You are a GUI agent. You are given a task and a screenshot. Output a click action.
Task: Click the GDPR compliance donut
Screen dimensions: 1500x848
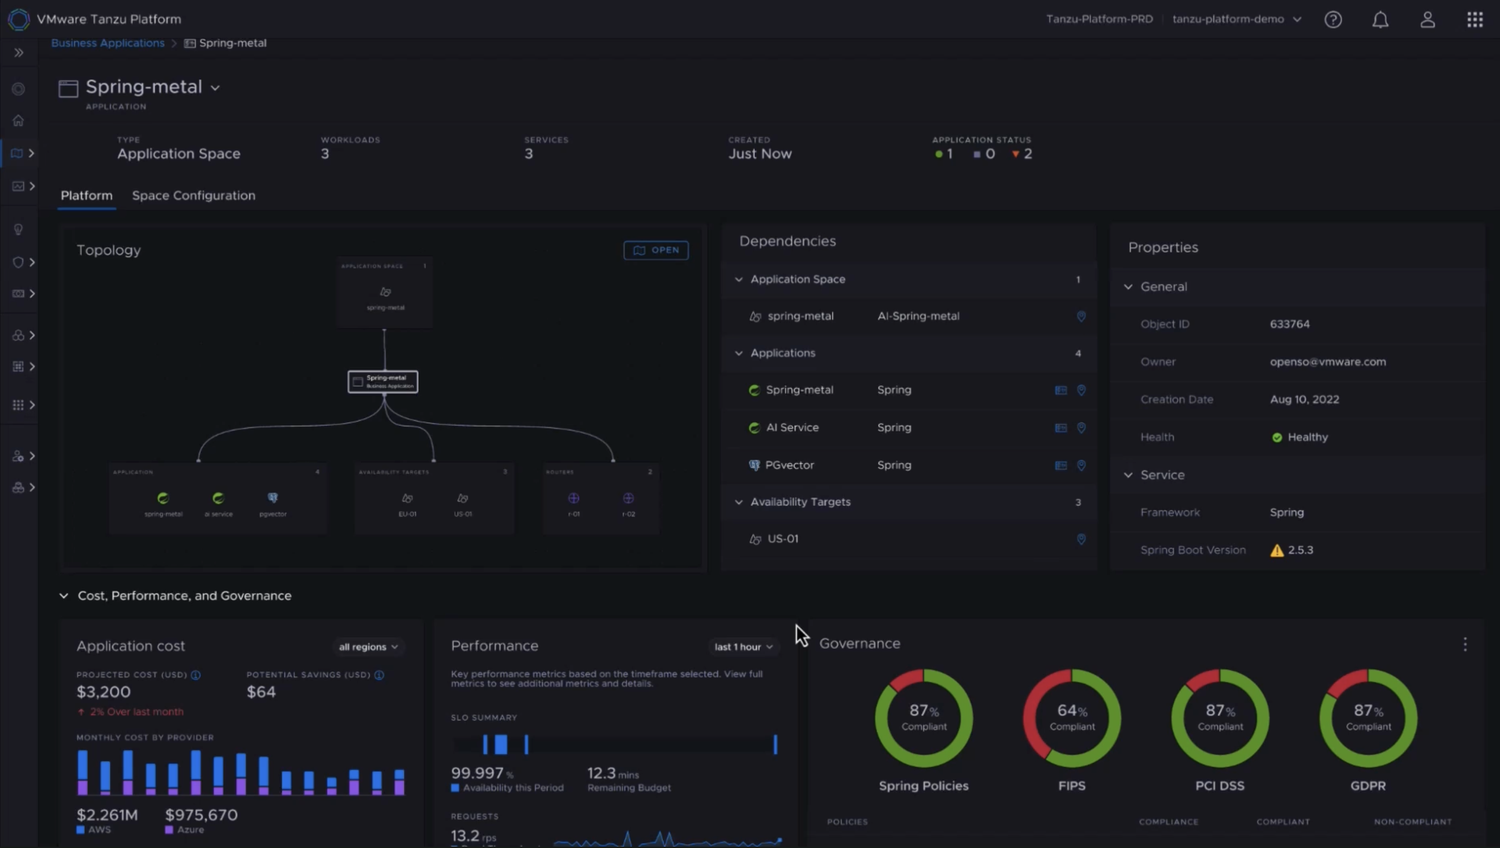pos(1368,718)
